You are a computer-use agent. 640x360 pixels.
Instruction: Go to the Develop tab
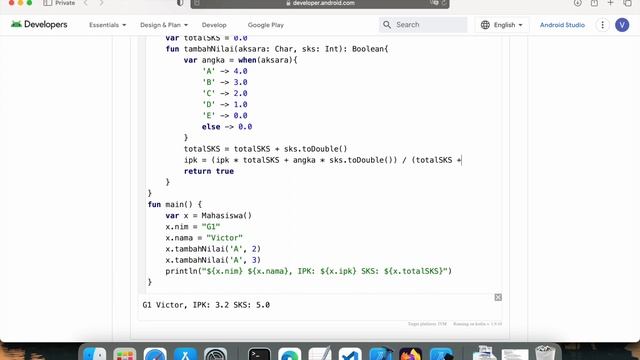point(214,25)
